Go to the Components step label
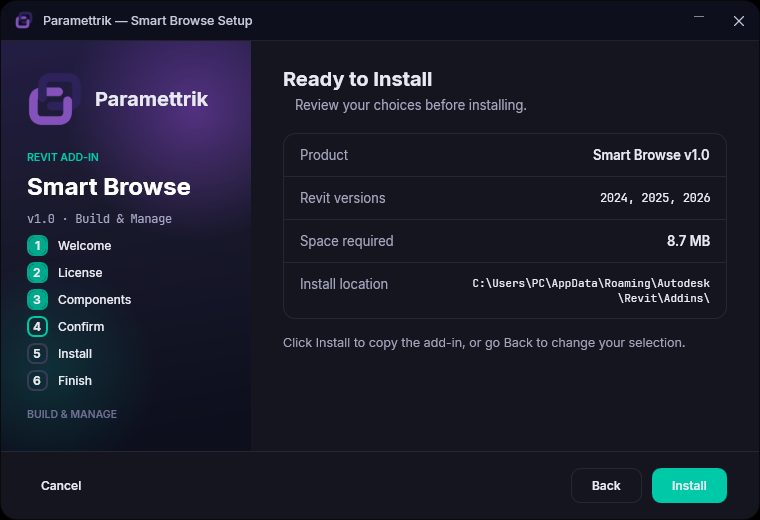760x520 pixels. point(95,300)
